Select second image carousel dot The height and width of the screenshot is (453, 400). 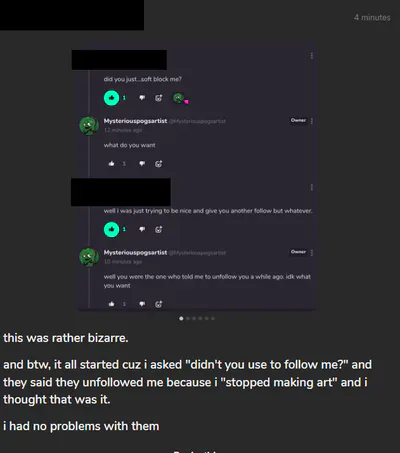point(188,319)
